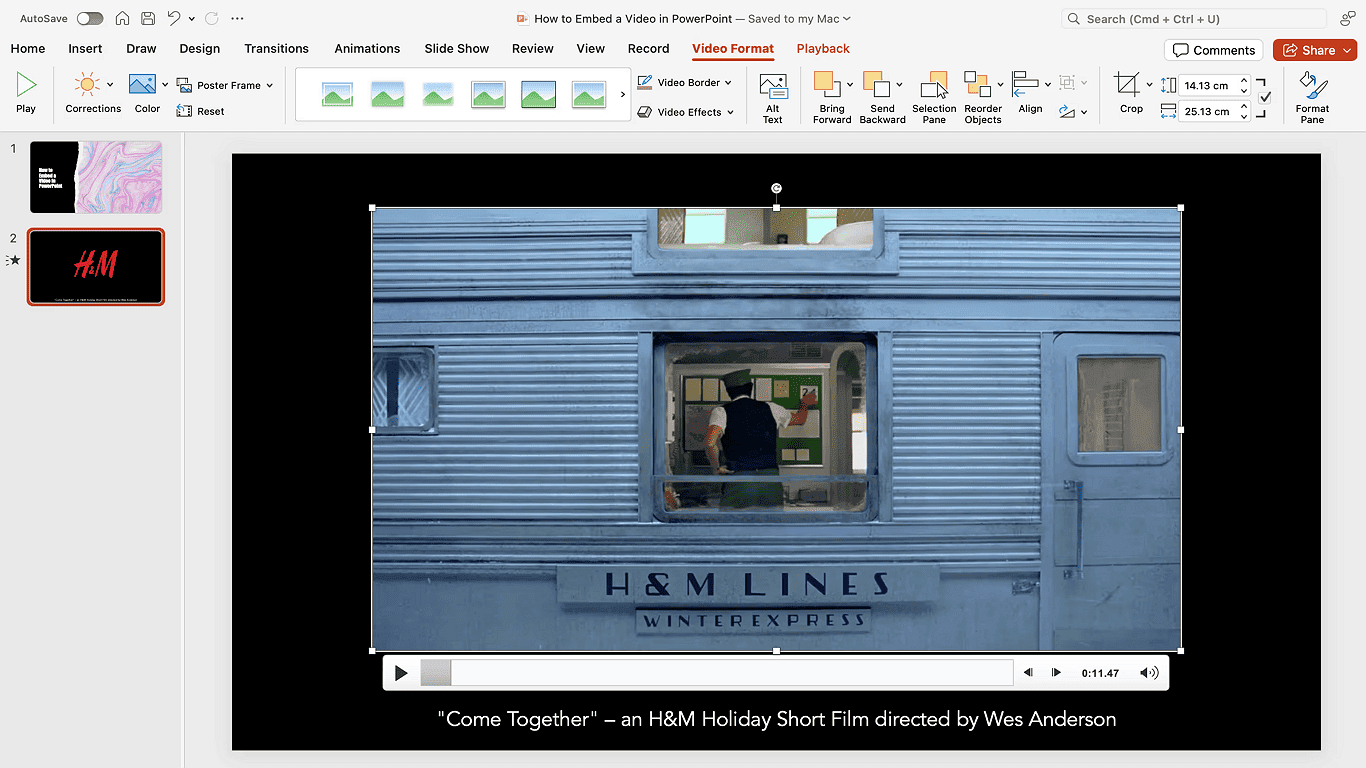Click the video progress bar
This screenshot has width=1366, height=768.
(x=716, y=673)
